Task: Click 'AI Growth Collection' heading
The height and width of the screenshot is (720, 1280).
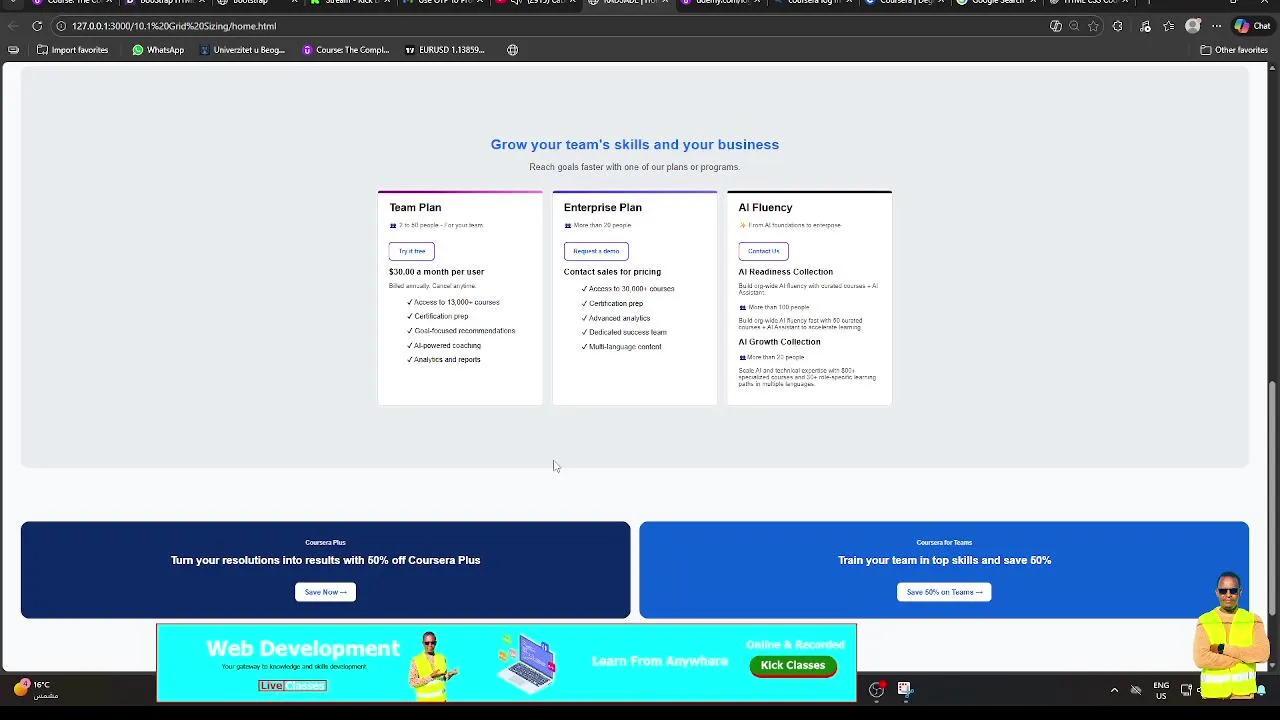Action: 779,342
